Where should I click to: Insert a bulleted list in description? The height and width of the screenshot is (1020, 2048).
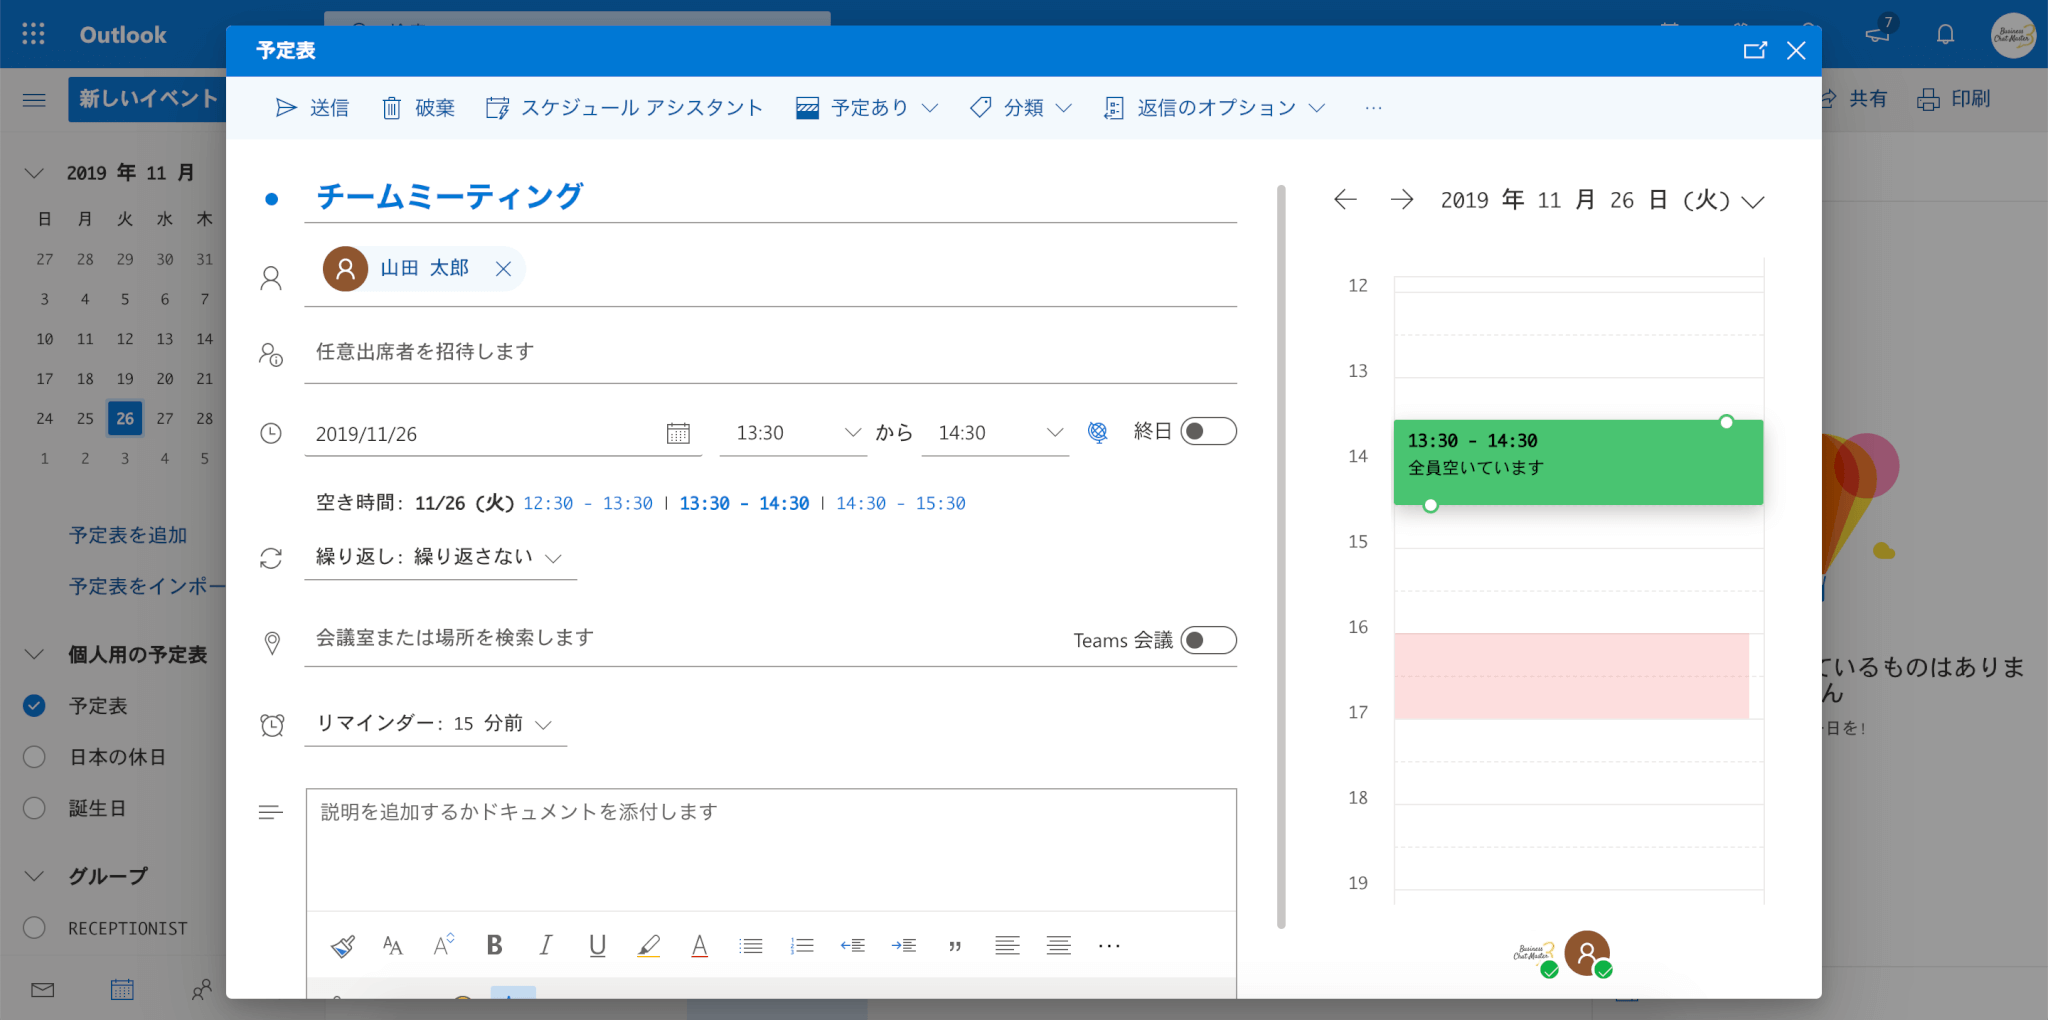pos(750,945)
